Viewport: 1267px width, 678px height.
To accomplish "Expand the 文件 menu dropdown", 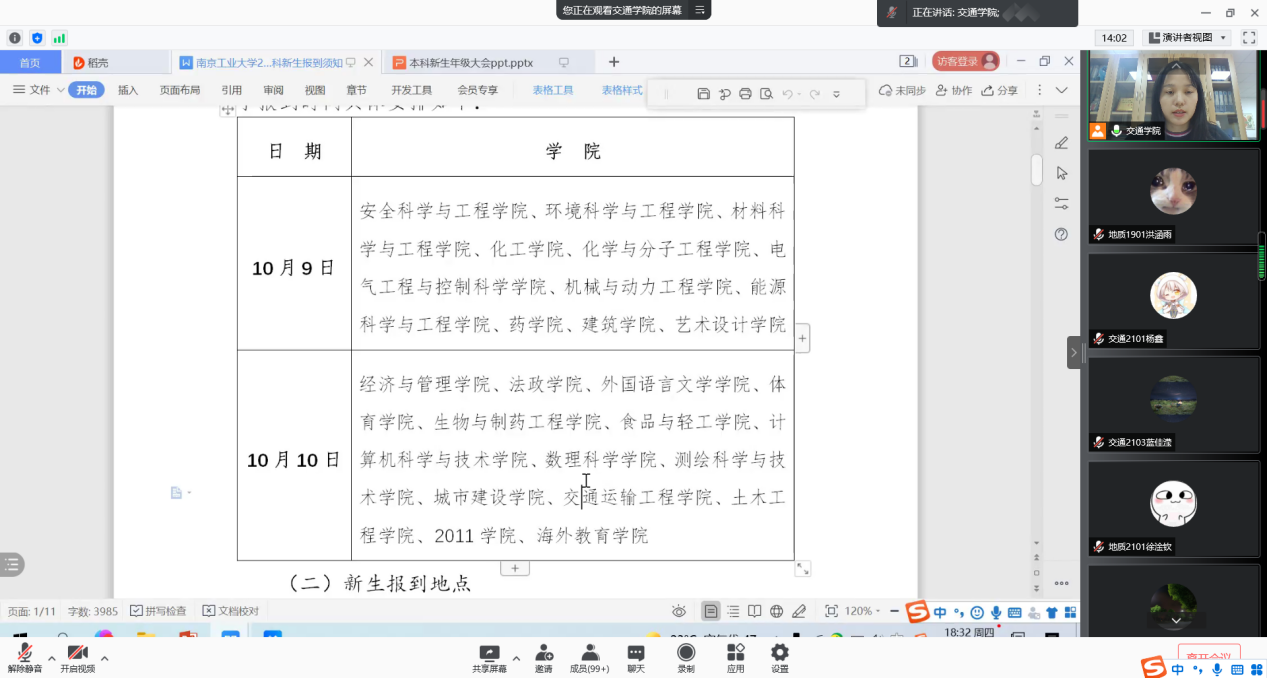I will click(40, 90).
